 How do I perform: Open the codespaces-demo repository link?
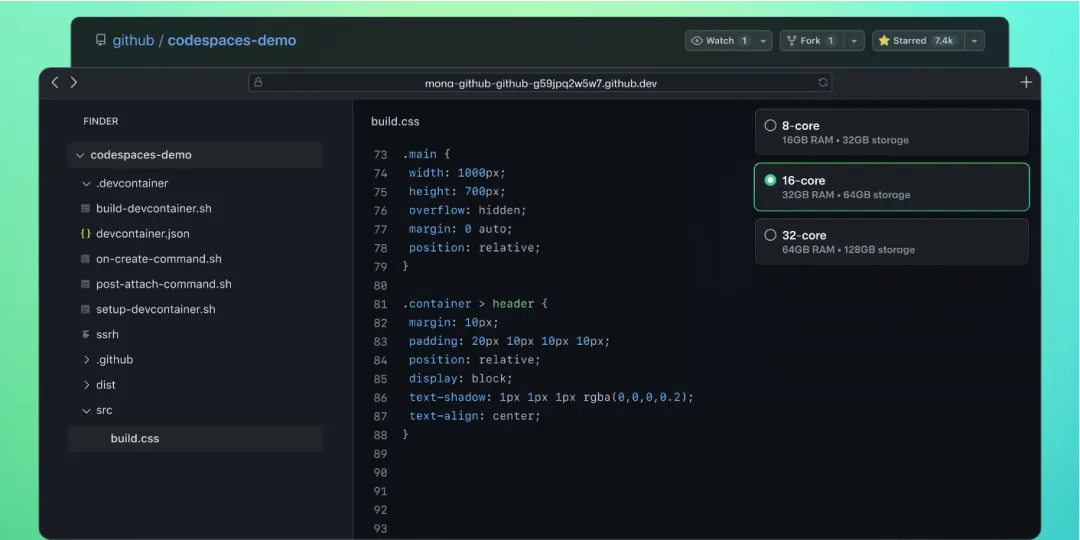(x=232, y=41)
